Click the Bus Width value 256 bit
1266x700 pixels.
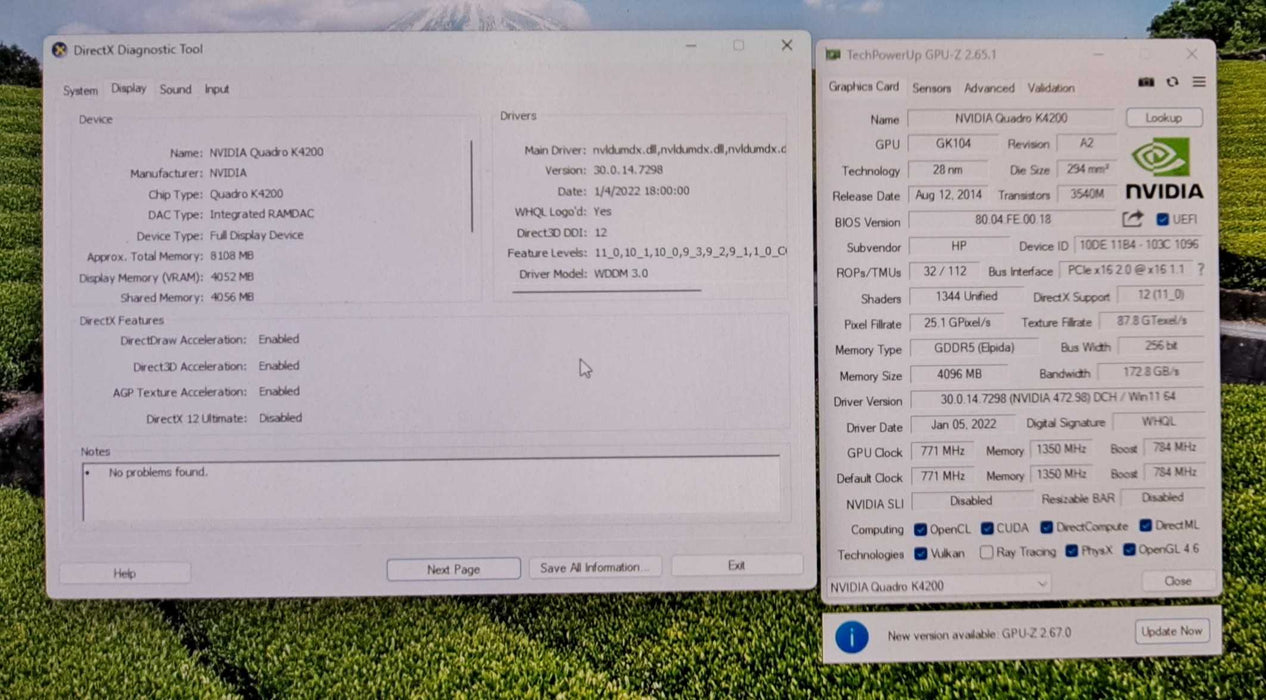(x=1160, y=347)
